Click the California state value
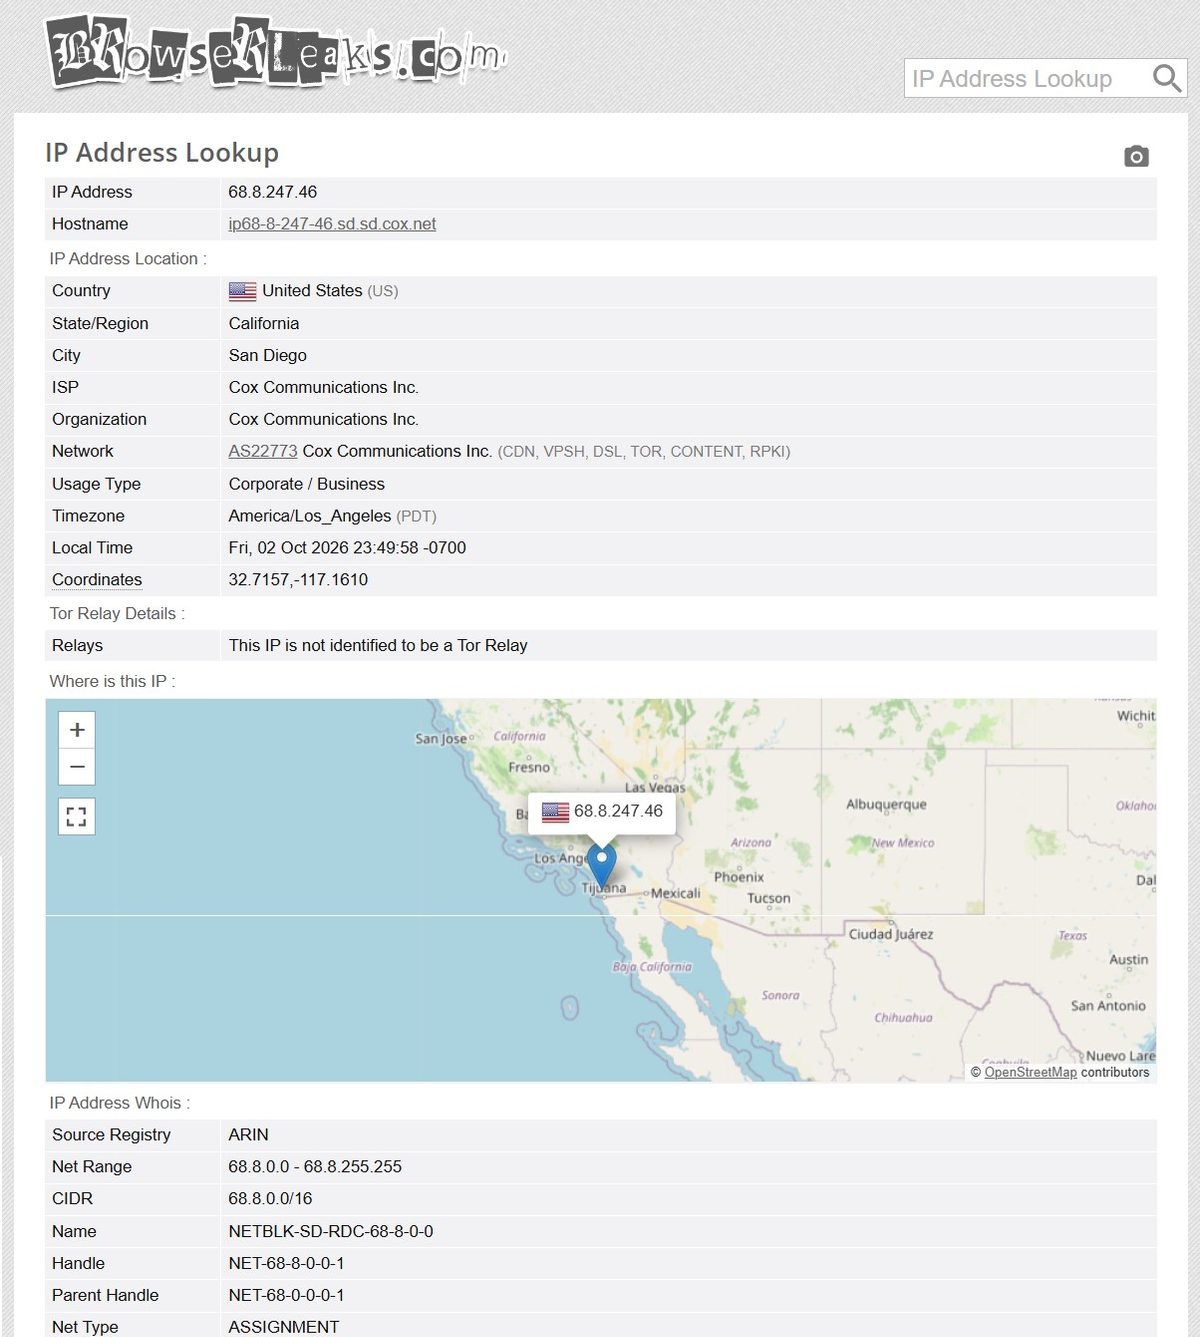The image size is (1200, 1337). (264, 323)
